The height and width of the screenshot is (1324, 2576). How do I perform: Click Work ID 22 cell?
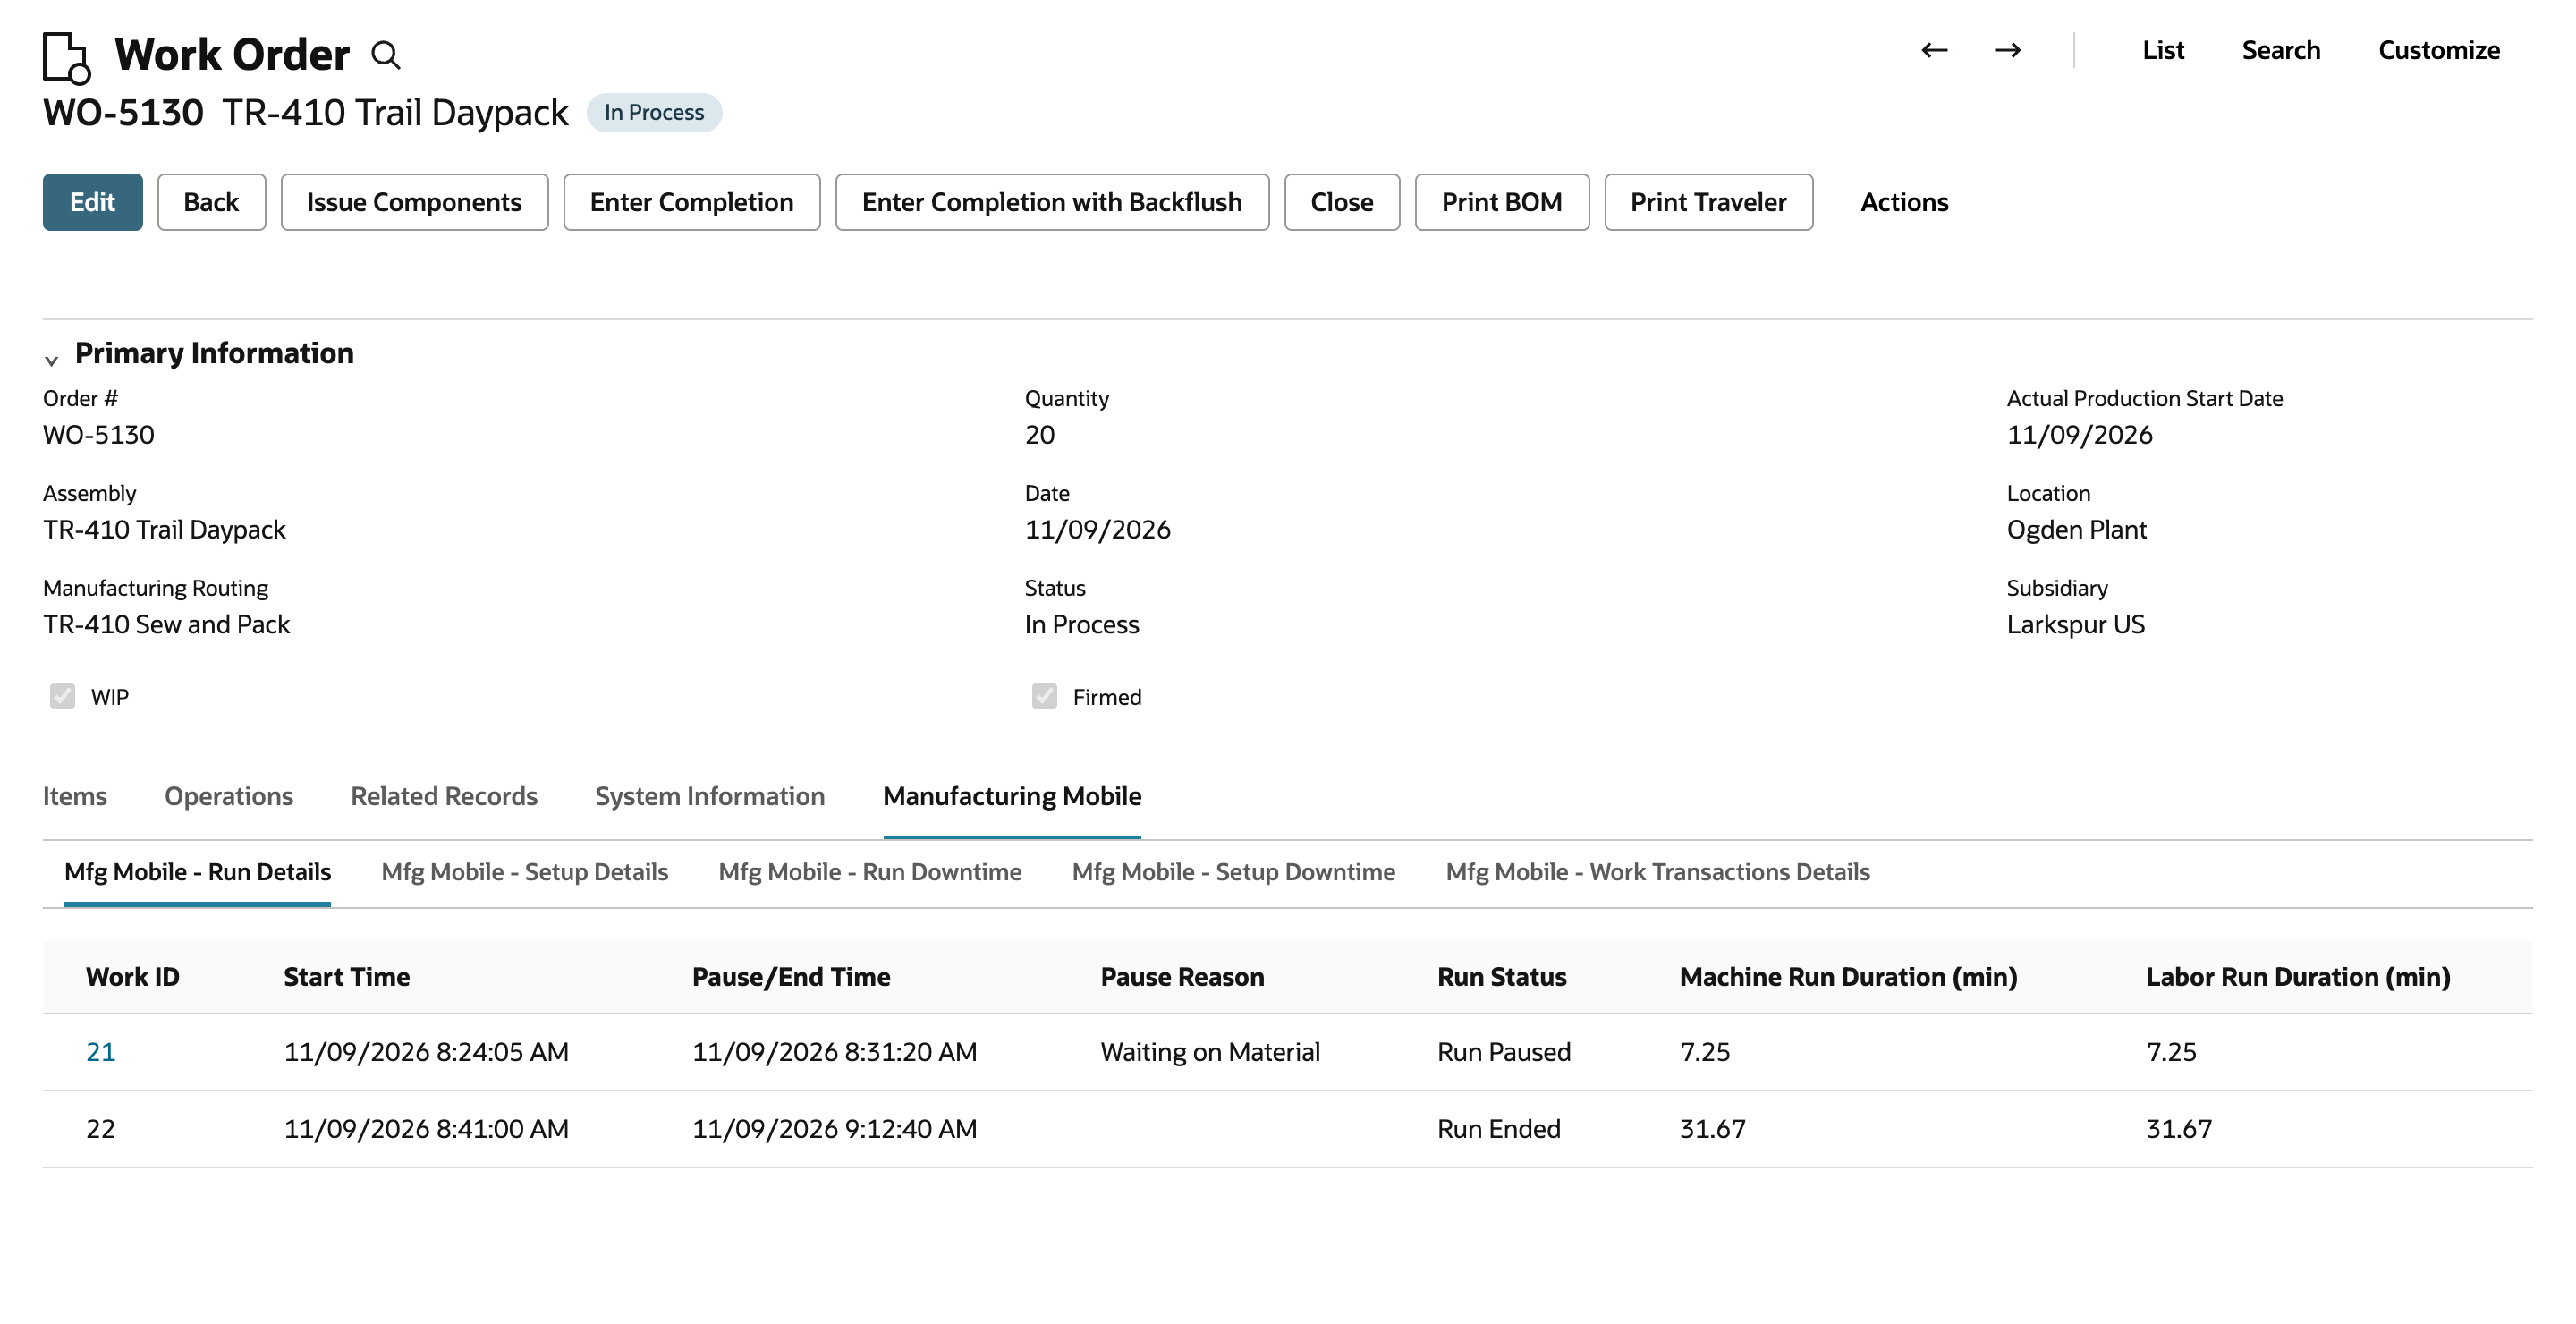[x=101, y=1129]
